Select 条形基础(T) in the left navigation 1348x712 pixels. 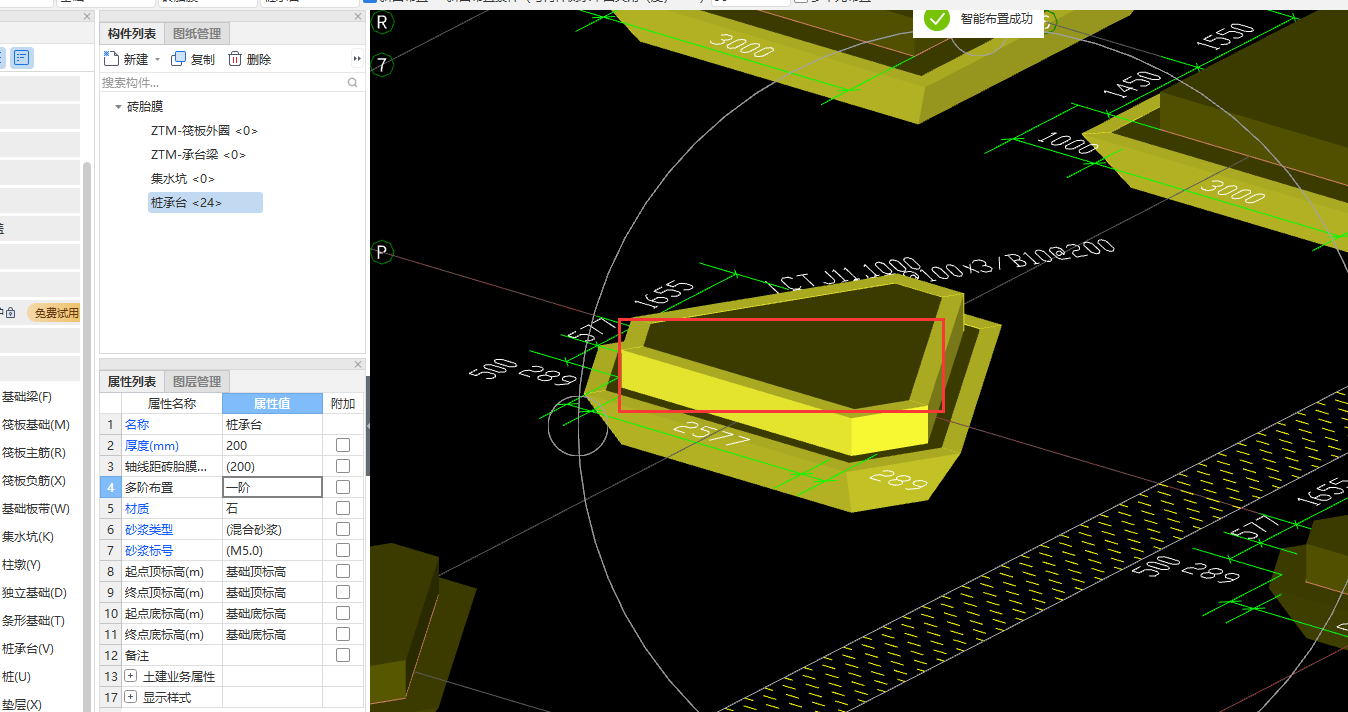(33, 621)
